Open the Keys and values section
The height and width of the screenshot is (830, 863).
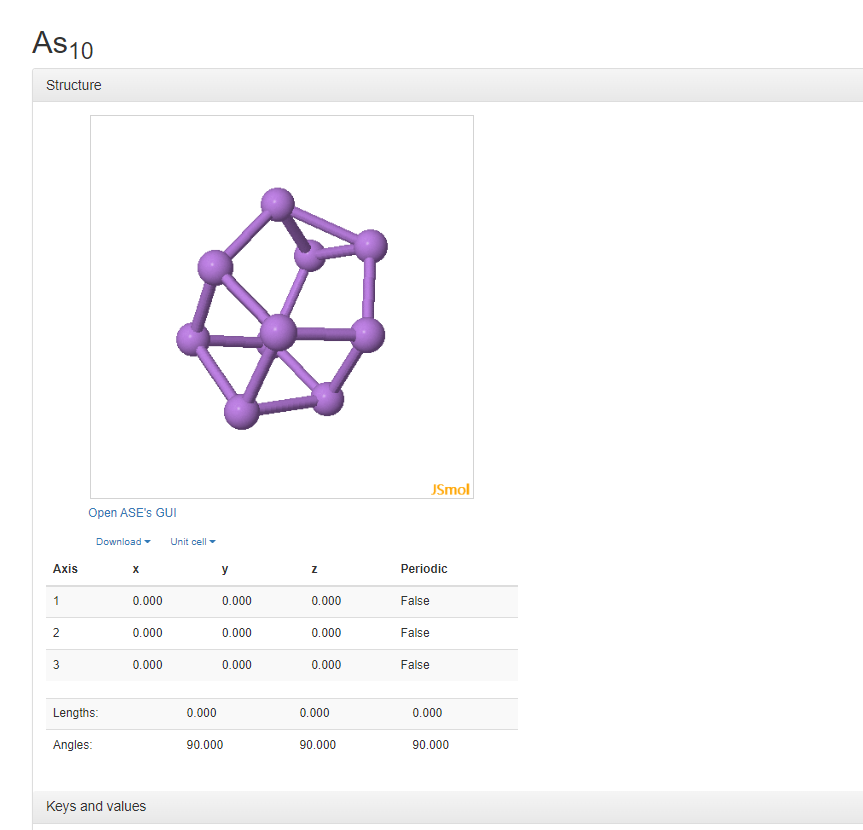pyautogui.click(x=96, y=806)
